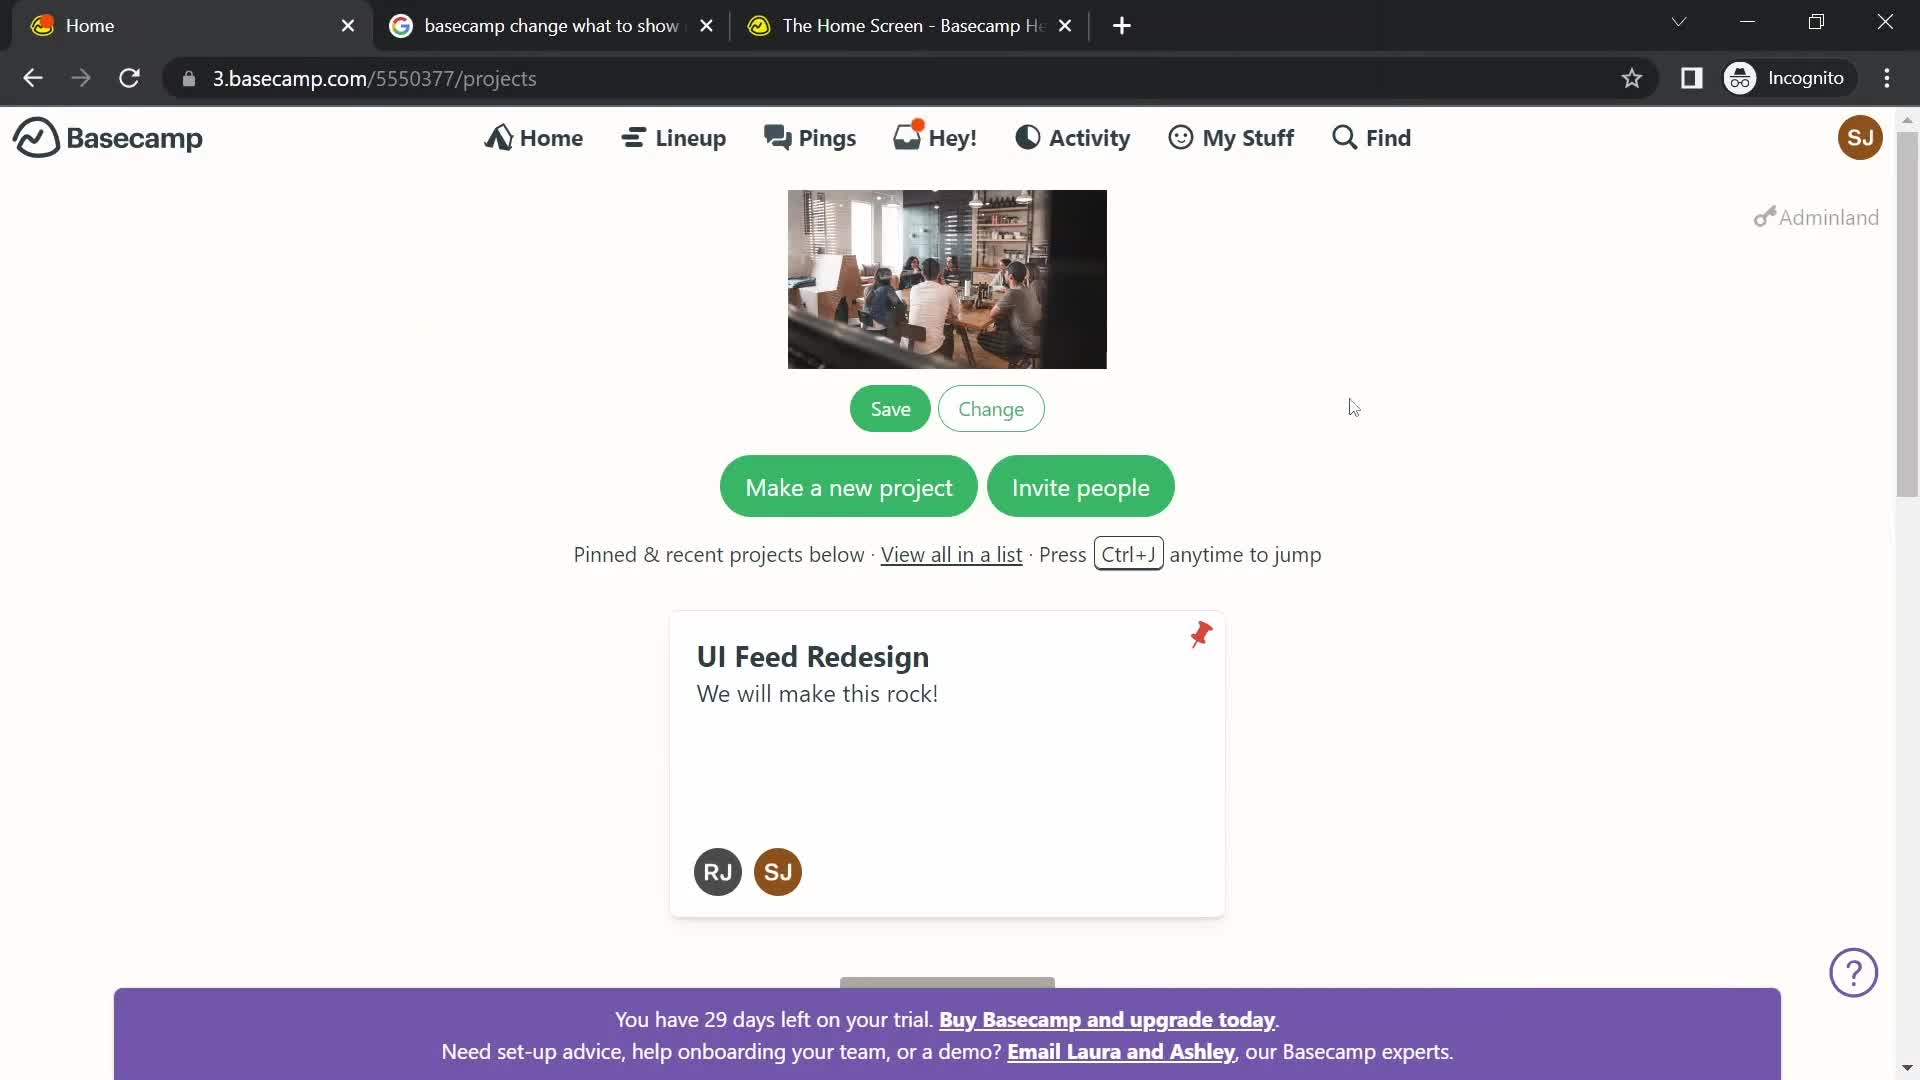The image size is (1920, 1080).
Task: Click the Find search icon
Action: [1344, 136]
